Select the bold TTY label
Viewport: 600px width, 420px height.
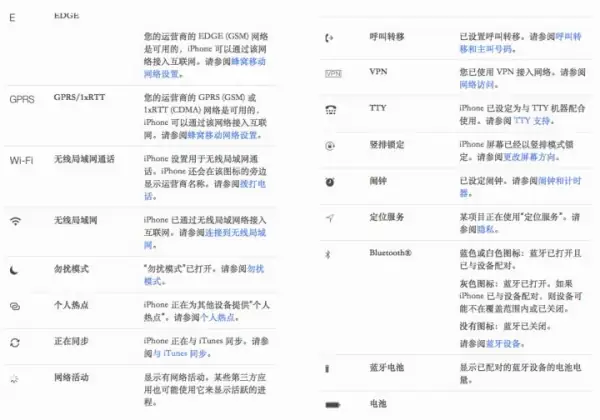click(378, 108)
